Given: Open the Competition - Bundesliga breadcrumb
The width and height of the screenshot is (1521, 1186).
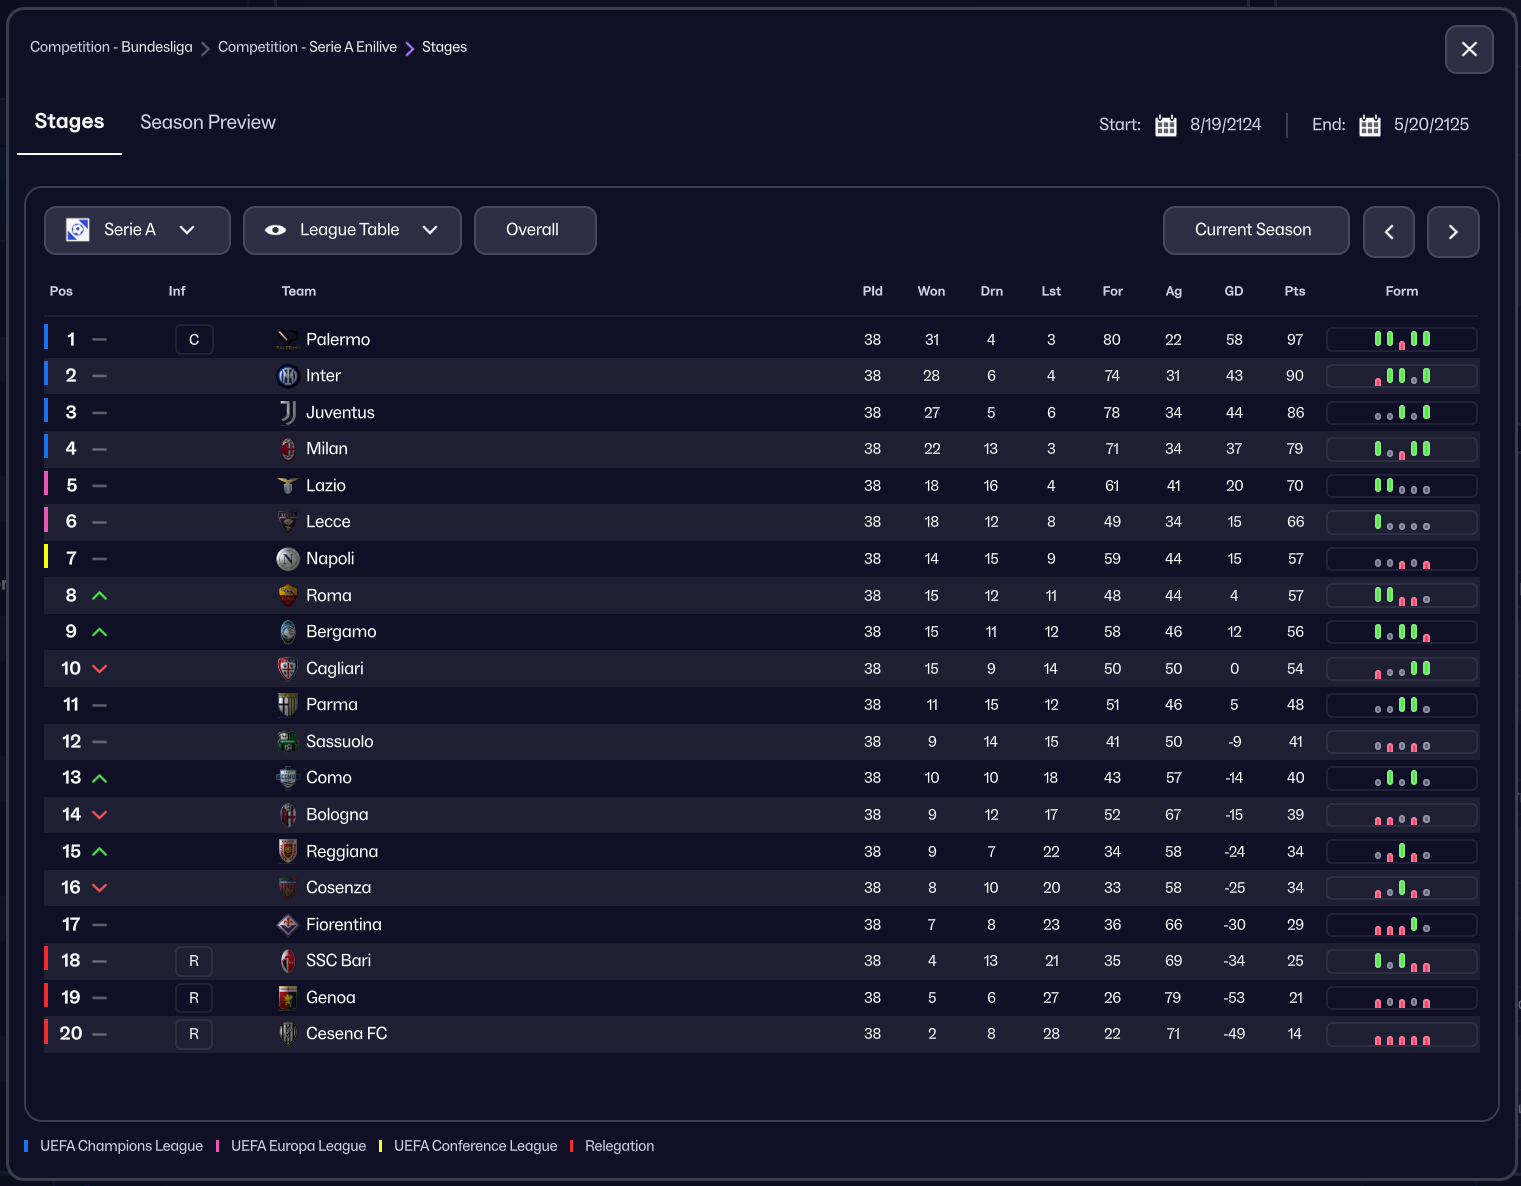Looking at the screenshot, I should (x=111, y=47).
